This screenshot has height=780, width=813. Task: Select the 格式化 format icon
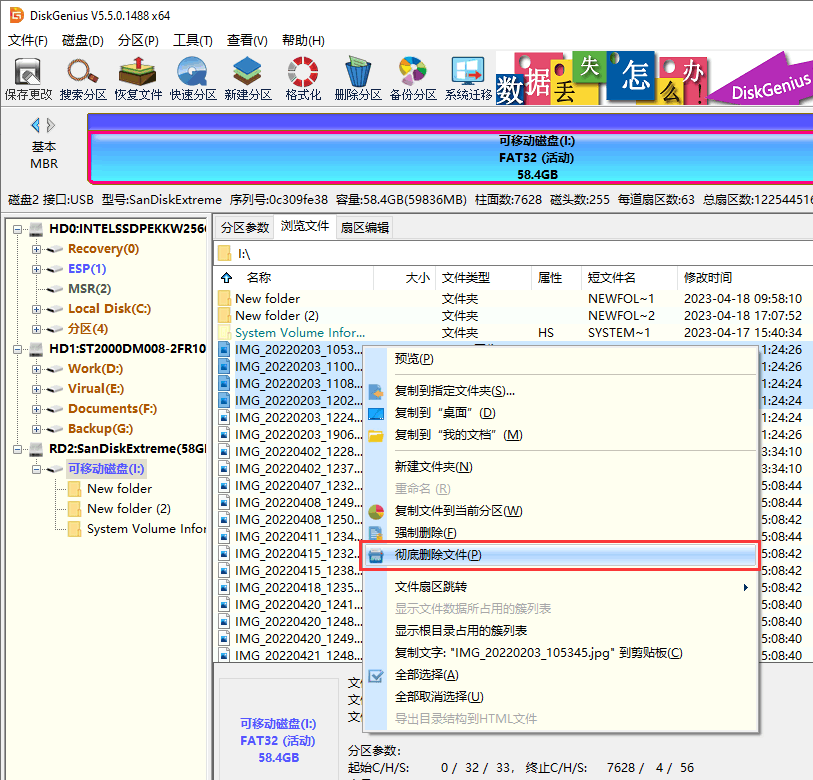pyautogui.click(x=303, y=78)
